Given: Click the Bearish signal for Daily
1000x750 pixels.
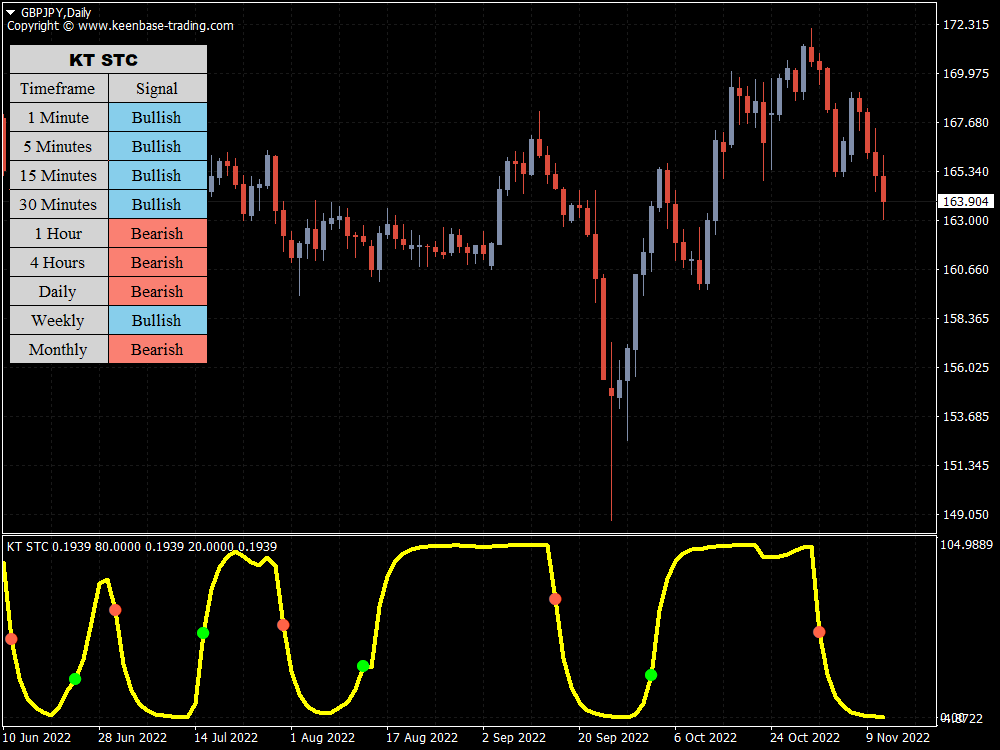Looking at the screenshot, I should point(158,291).
